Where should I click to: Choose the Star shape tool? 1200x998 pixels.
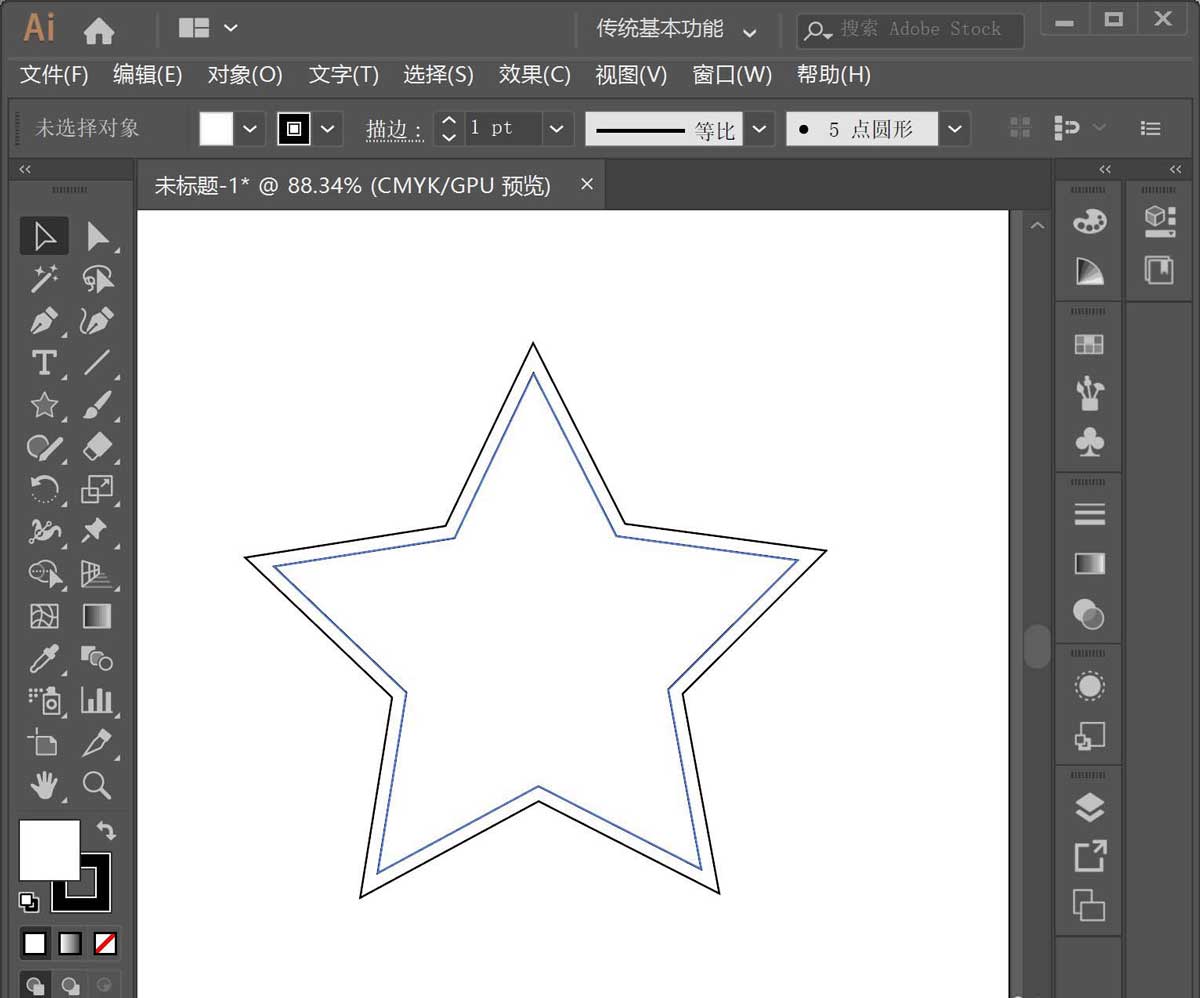[44, 405]
